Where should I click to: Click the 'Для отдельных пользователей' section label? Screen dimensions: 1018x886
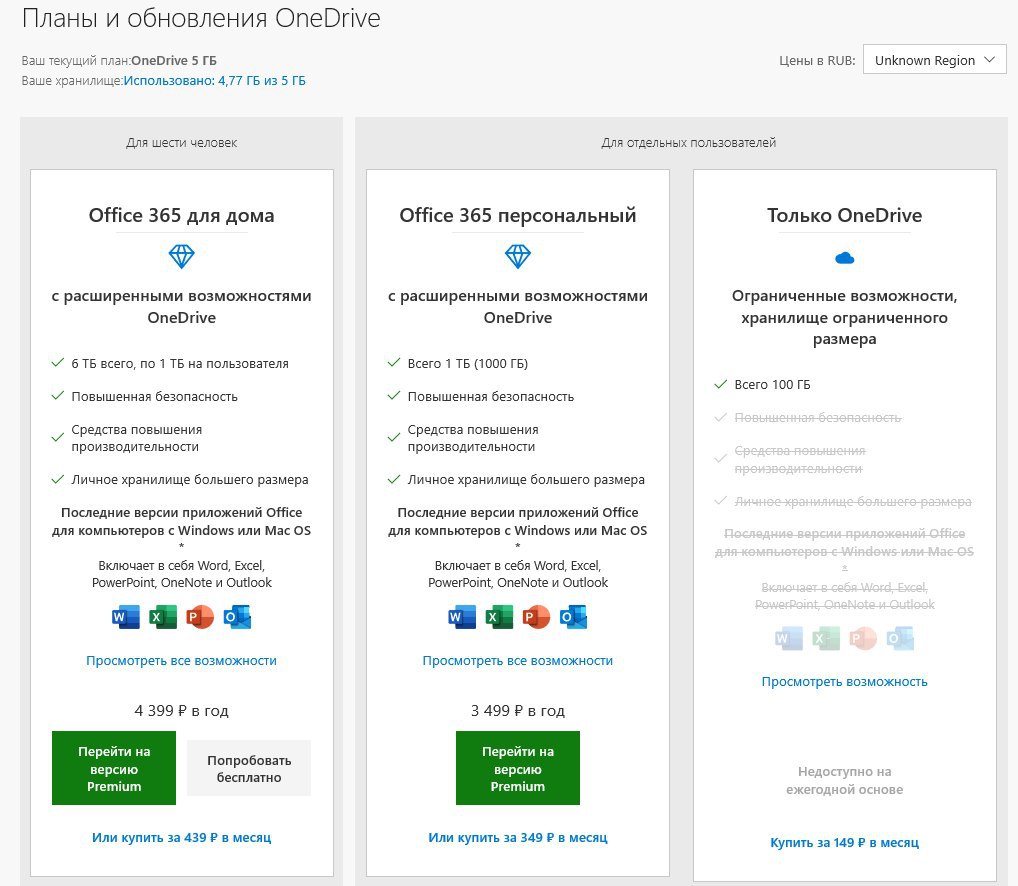point(689,142)
